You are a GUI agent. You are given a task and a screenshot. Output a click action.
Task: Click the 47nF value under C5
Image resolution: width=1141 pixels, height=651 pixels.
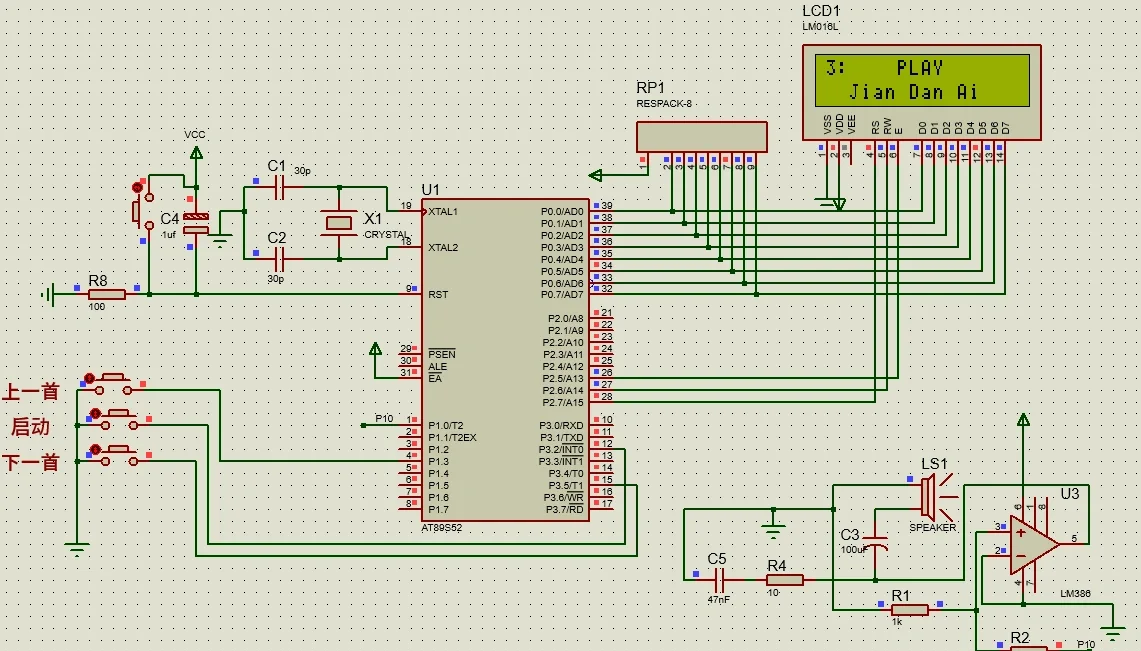click(718, 600)
